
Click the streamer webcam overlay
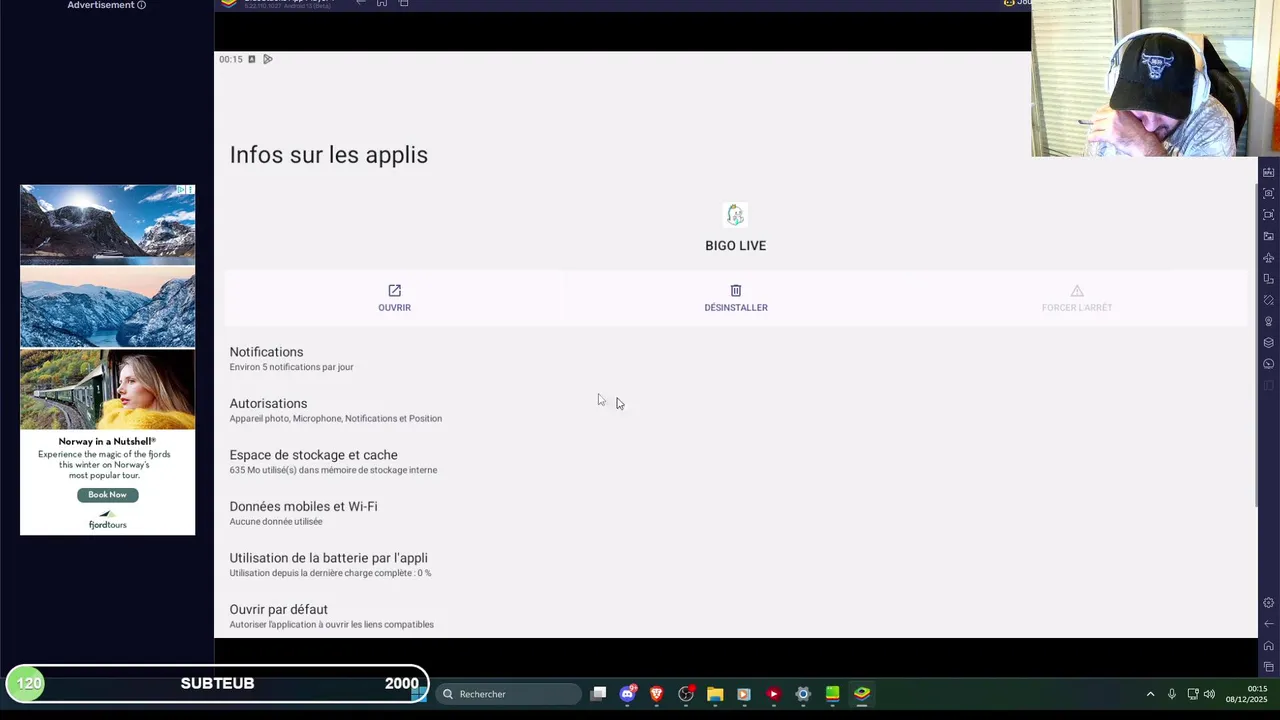[x=1156, y=78]
